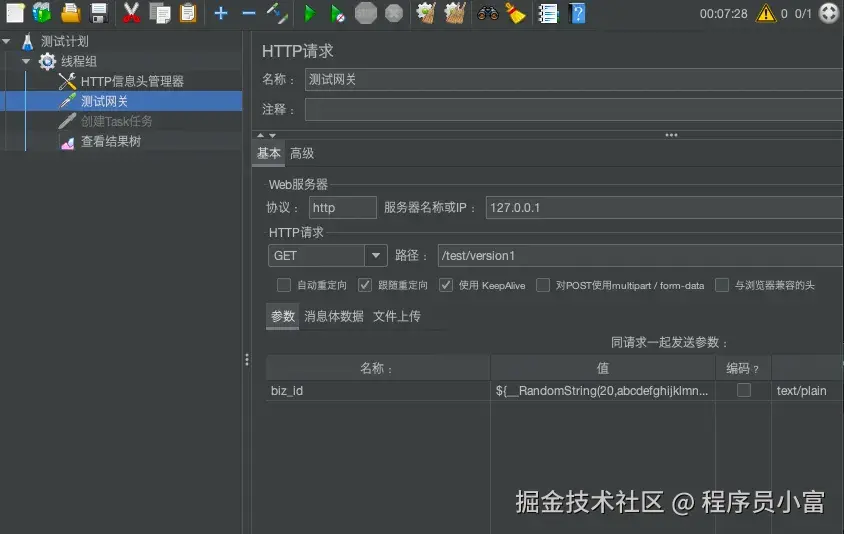
Task: Click the empty 注释 input field
Action: [x=574, y=109]
